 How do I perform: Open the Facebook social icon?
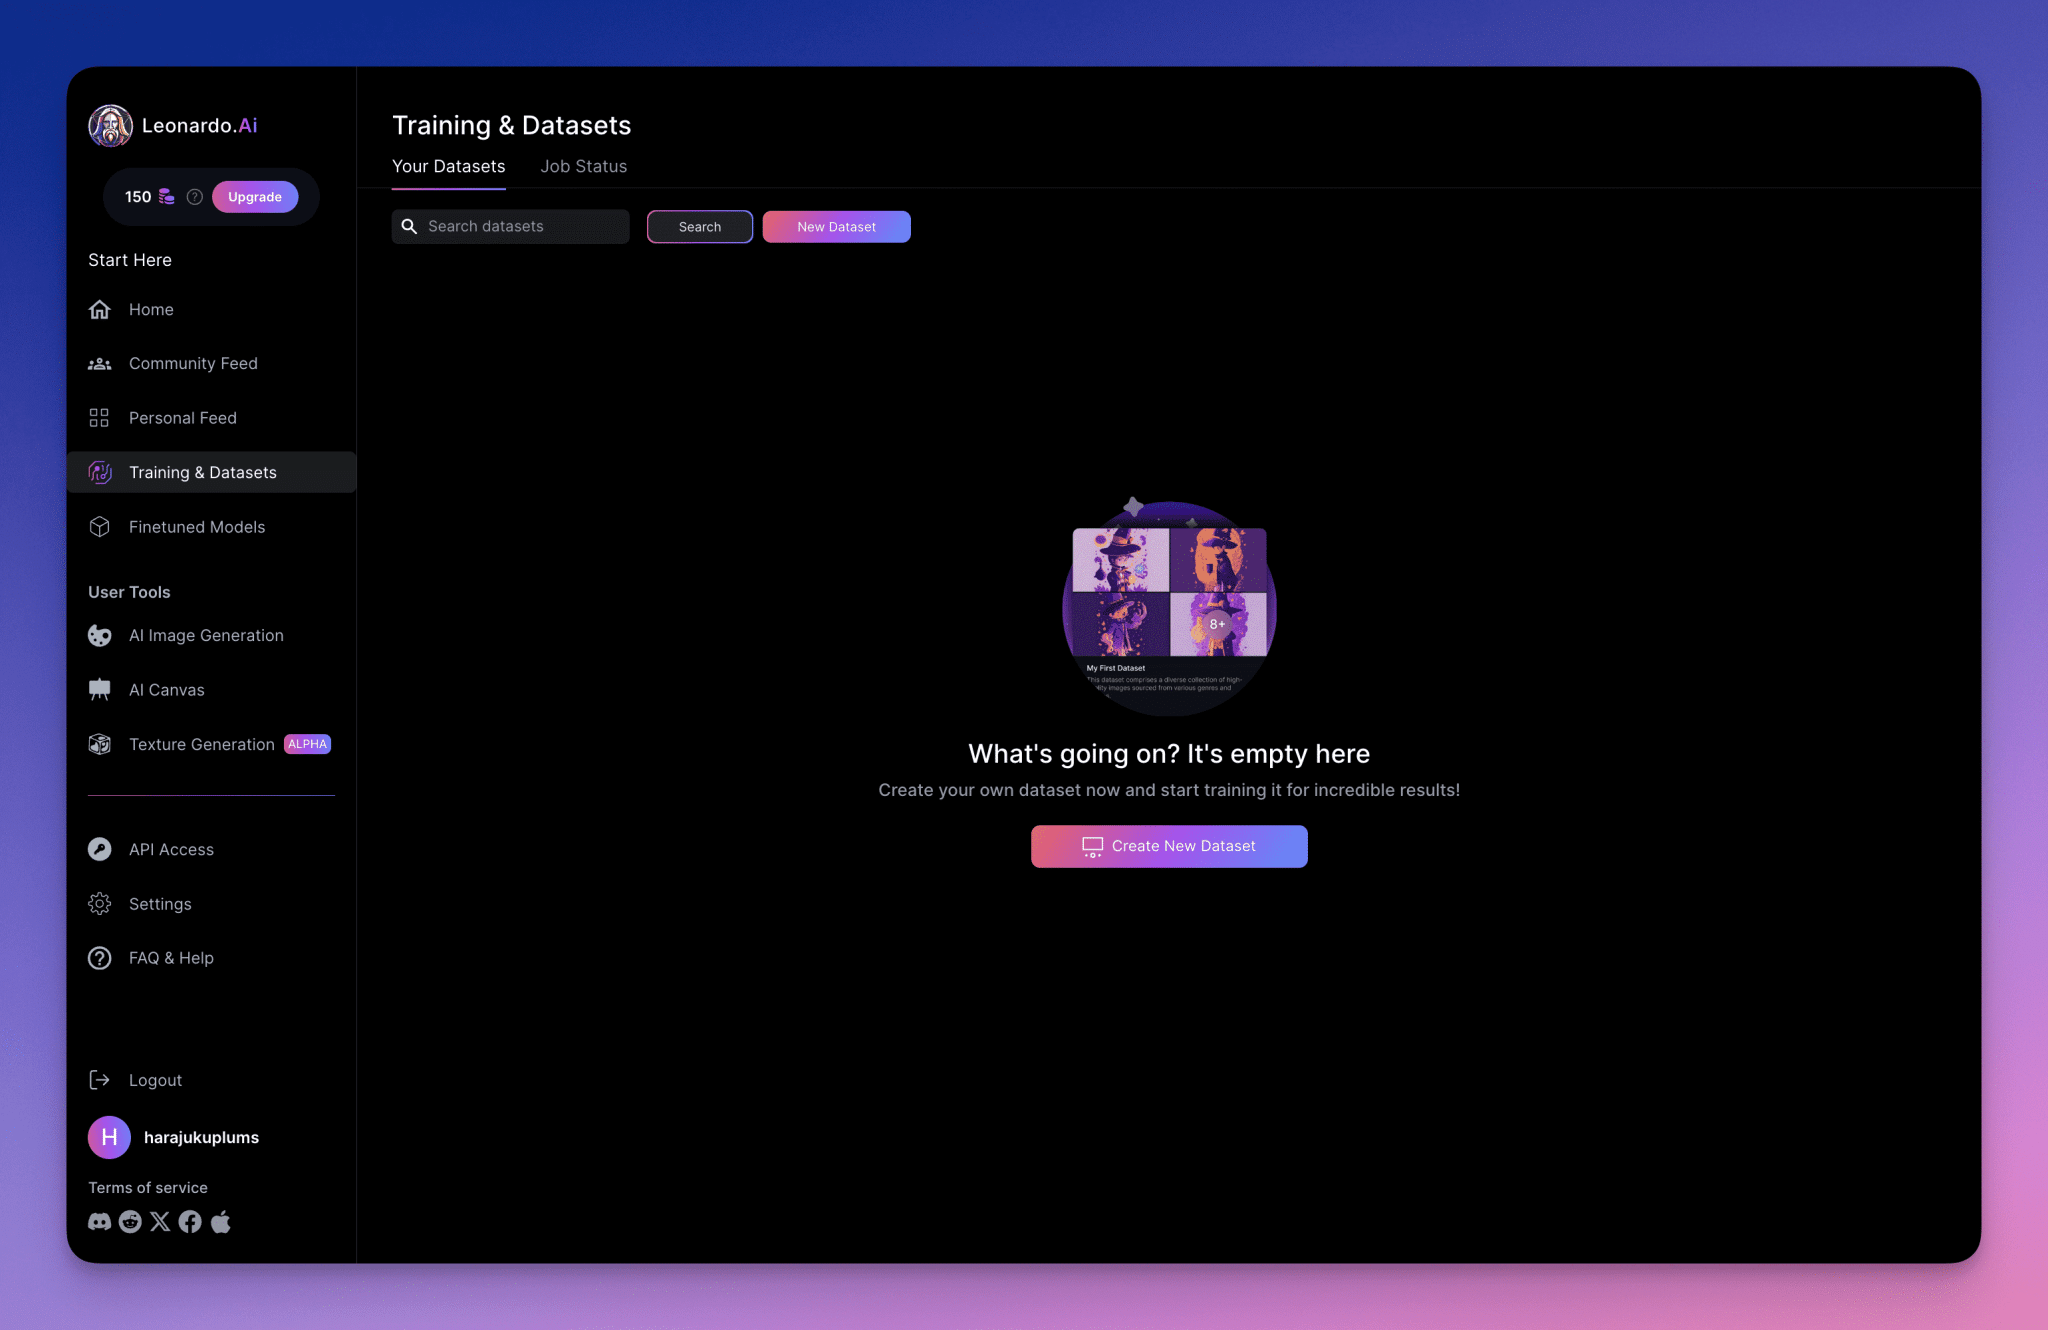[190, 1222]
